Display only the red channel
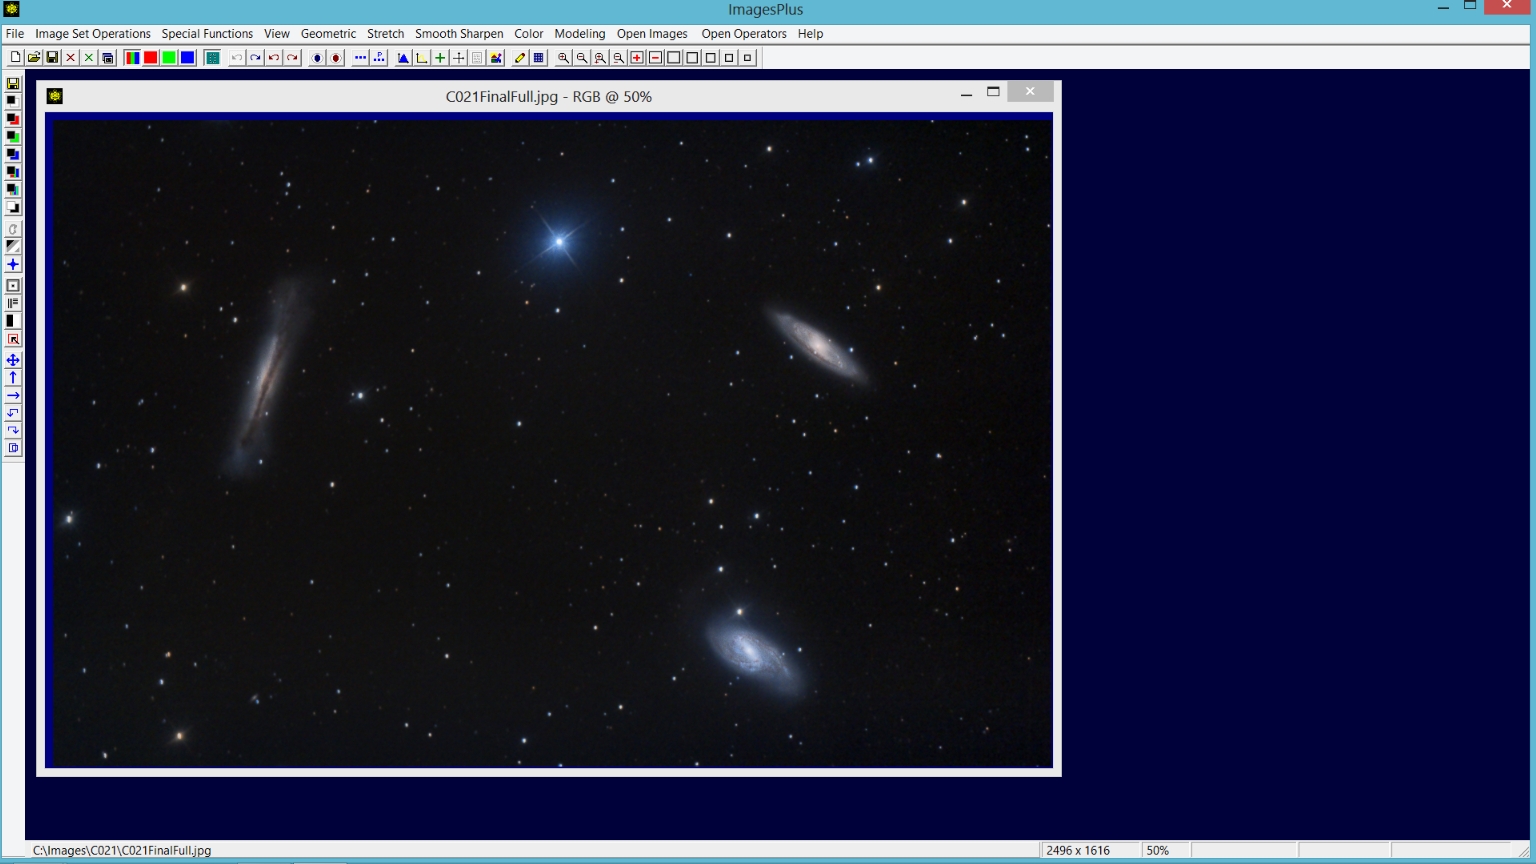 150,58
